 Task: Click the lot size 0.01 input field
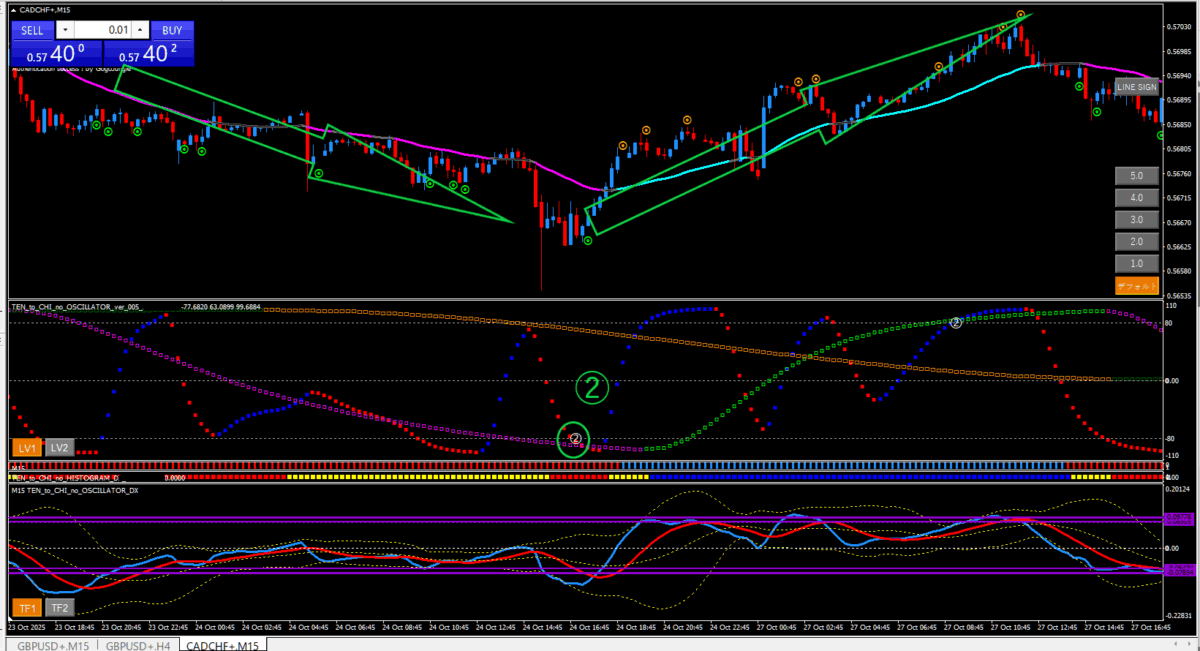104,31
